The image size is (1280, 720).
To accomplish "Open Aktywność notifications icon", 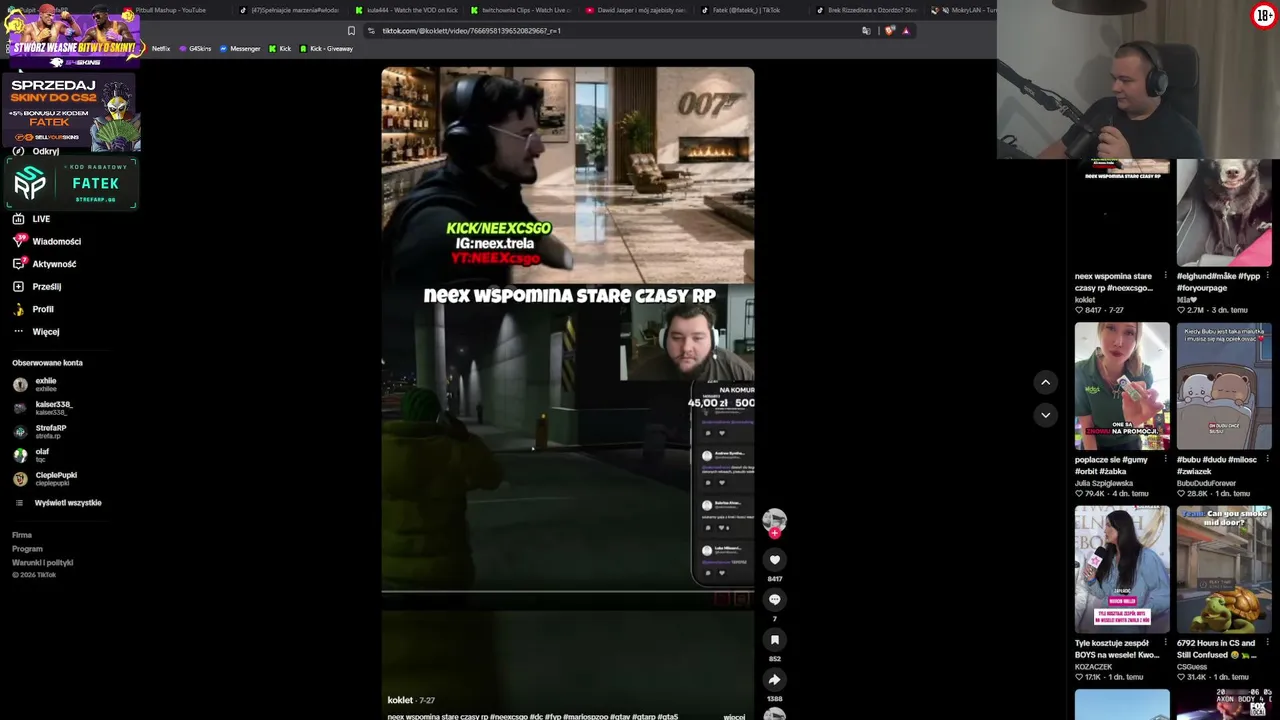I will click(19, 264).
